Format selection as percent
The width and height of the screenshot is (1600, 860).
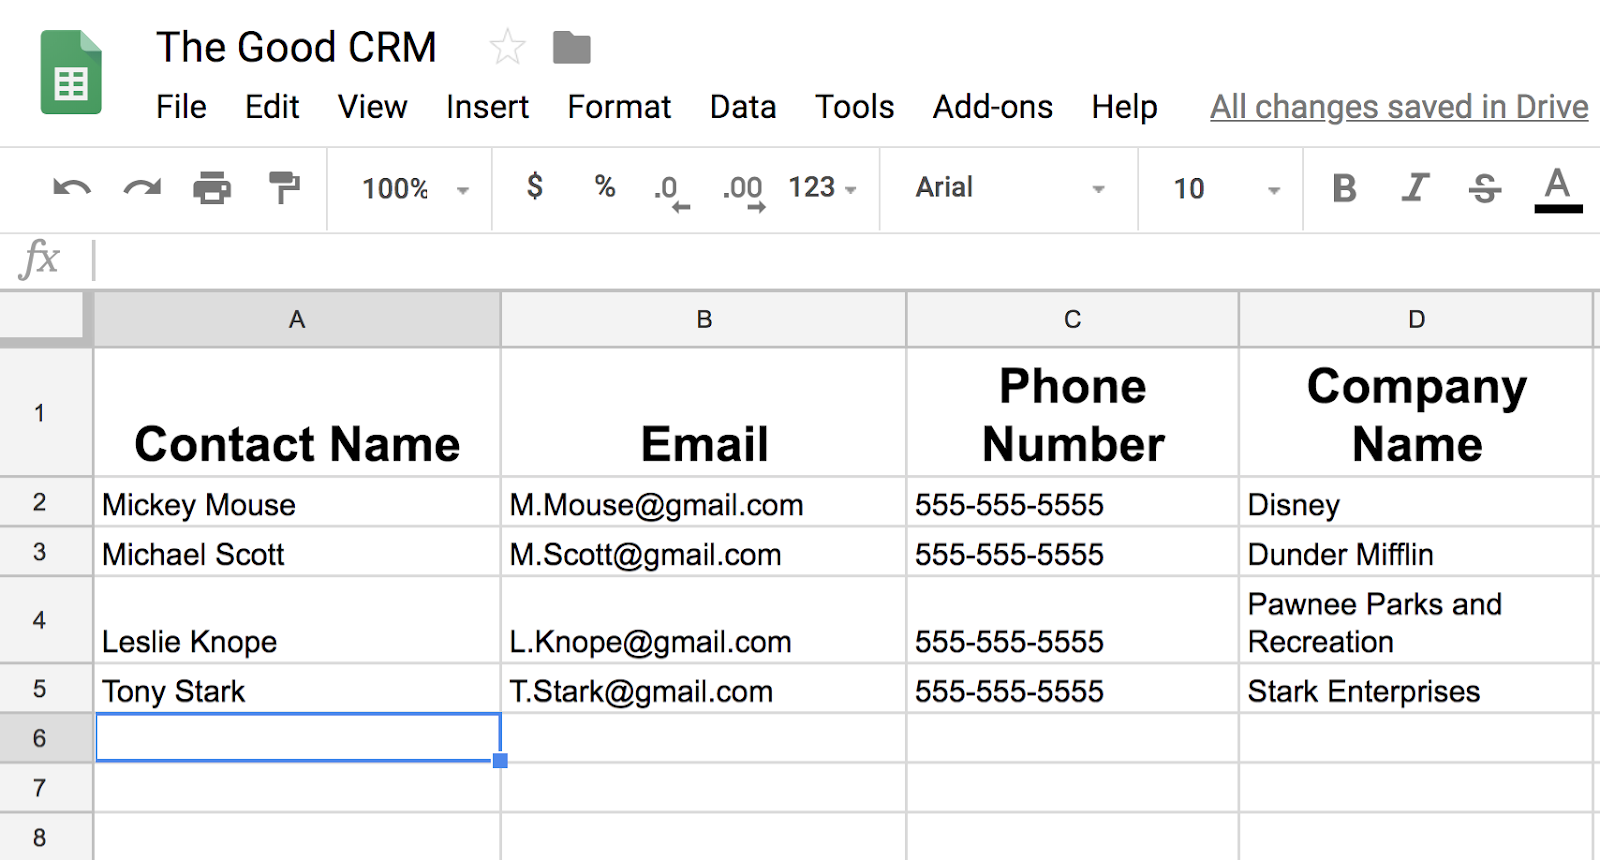pyautogui.click(x=604, y=187)
